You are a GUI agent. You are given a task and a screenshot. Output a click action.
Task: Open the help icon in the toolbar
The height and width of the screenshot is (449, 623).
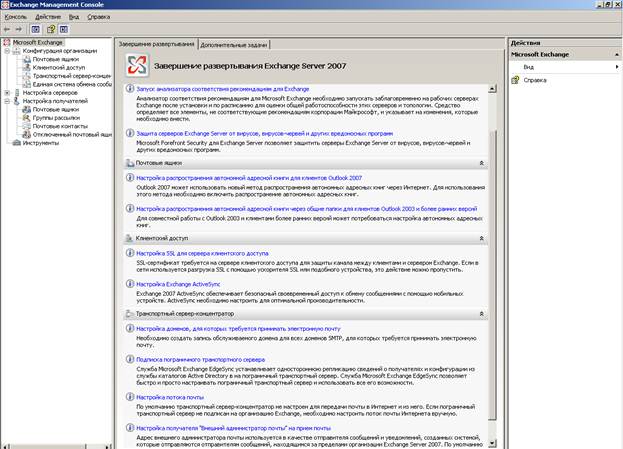[x=51, y=29]
